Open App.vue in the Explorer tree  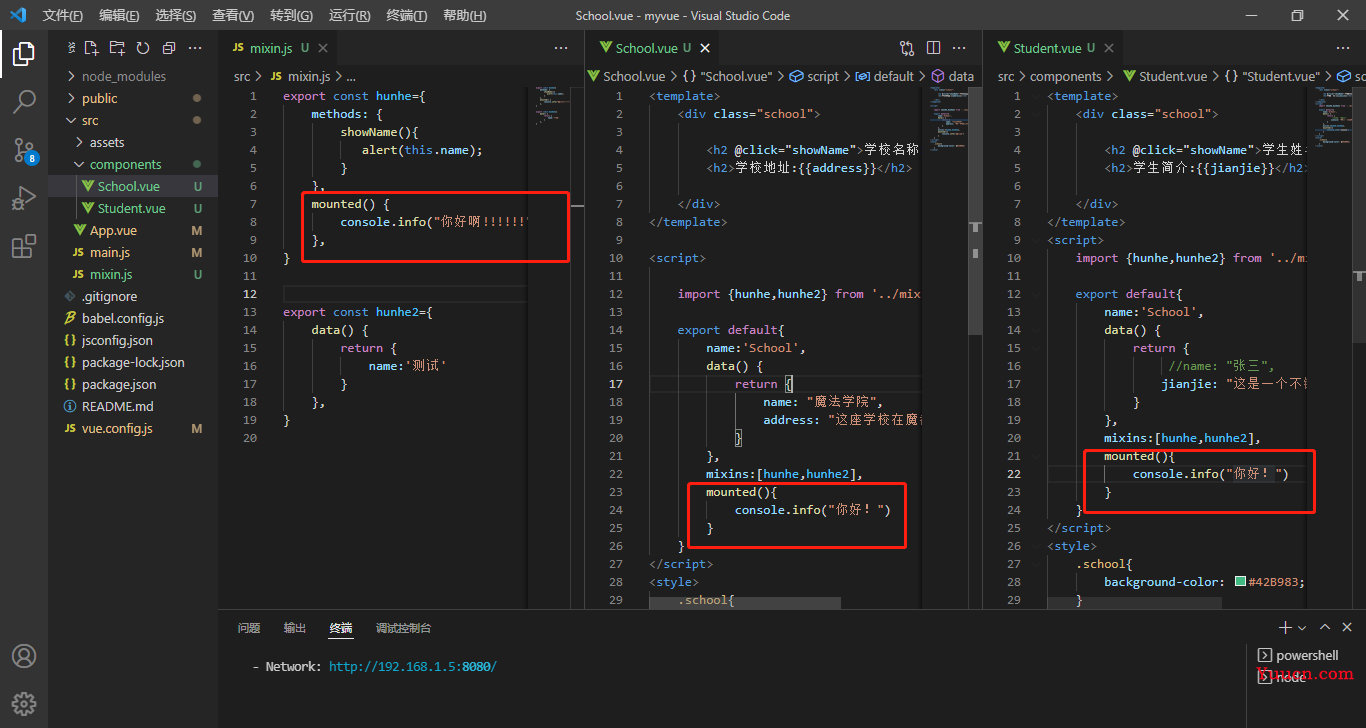[133, 230]
